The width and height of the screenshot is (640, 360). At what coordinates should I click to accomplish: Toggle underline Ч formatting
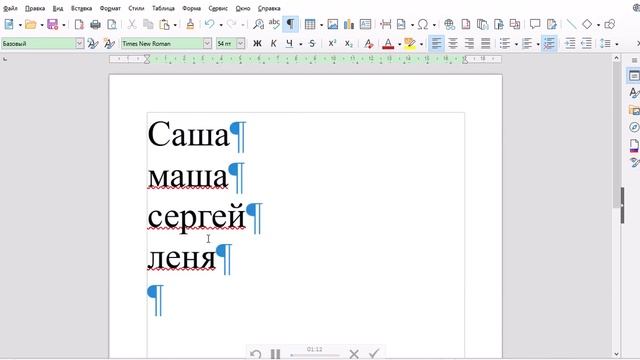[x=289, y=44]
